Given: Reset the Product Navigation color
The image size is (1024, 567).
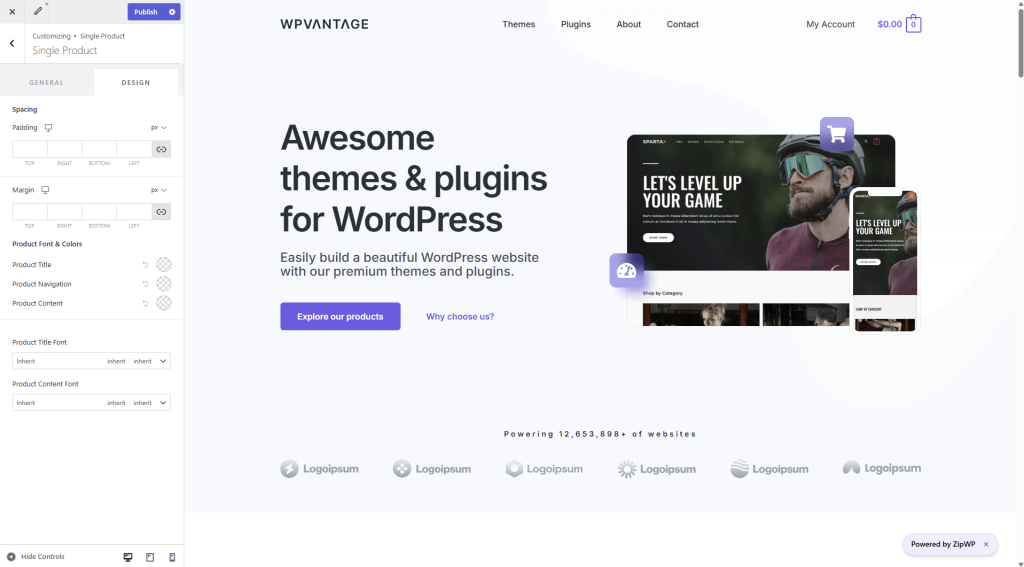Looking at the screenshot, I should tap(145, 284).
